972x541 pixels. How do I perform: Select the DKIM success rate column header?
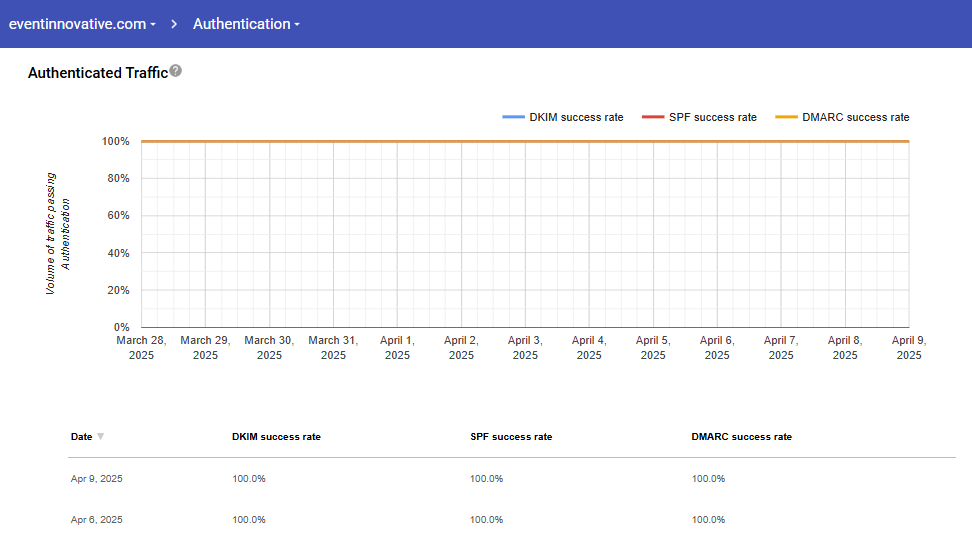point(276,437)
